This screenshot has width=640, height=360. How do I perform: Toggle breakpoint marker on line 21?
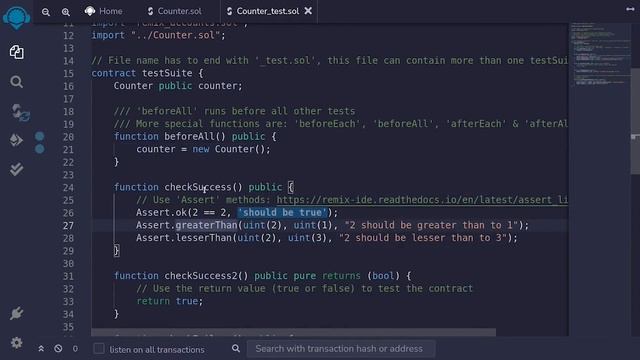pyautogui.click(x=40, y=149)
